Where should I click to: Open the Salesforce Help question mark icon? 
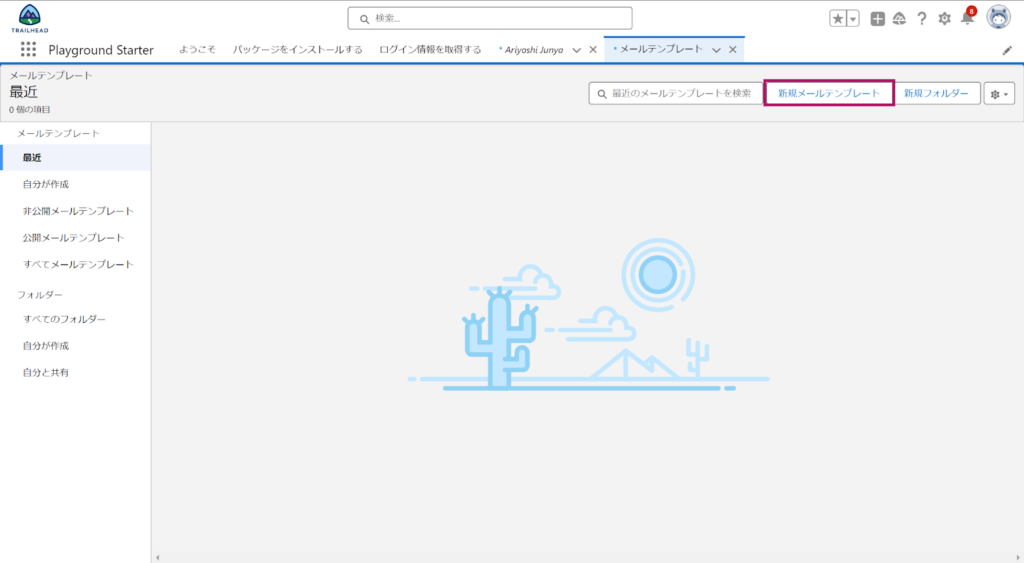pyautogui.click(x=921, y=19)
